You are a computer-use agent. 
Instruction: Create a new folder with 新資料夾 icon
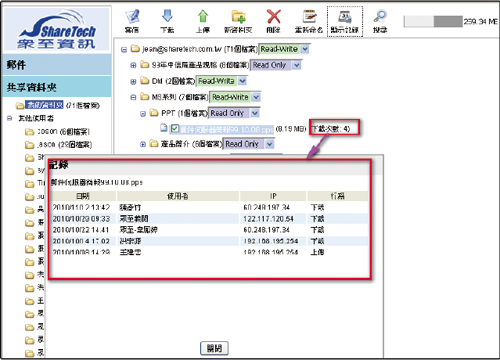coord(238,16)
